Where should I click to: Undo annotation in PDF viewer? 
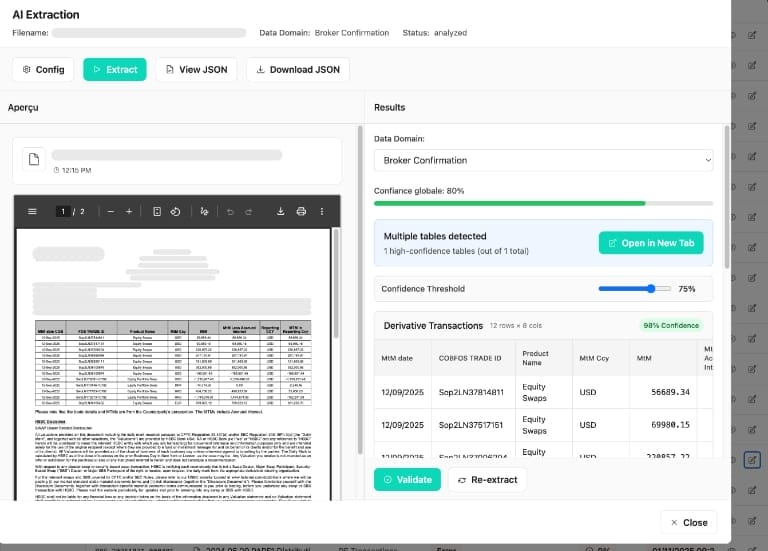(x=230, y=212)
